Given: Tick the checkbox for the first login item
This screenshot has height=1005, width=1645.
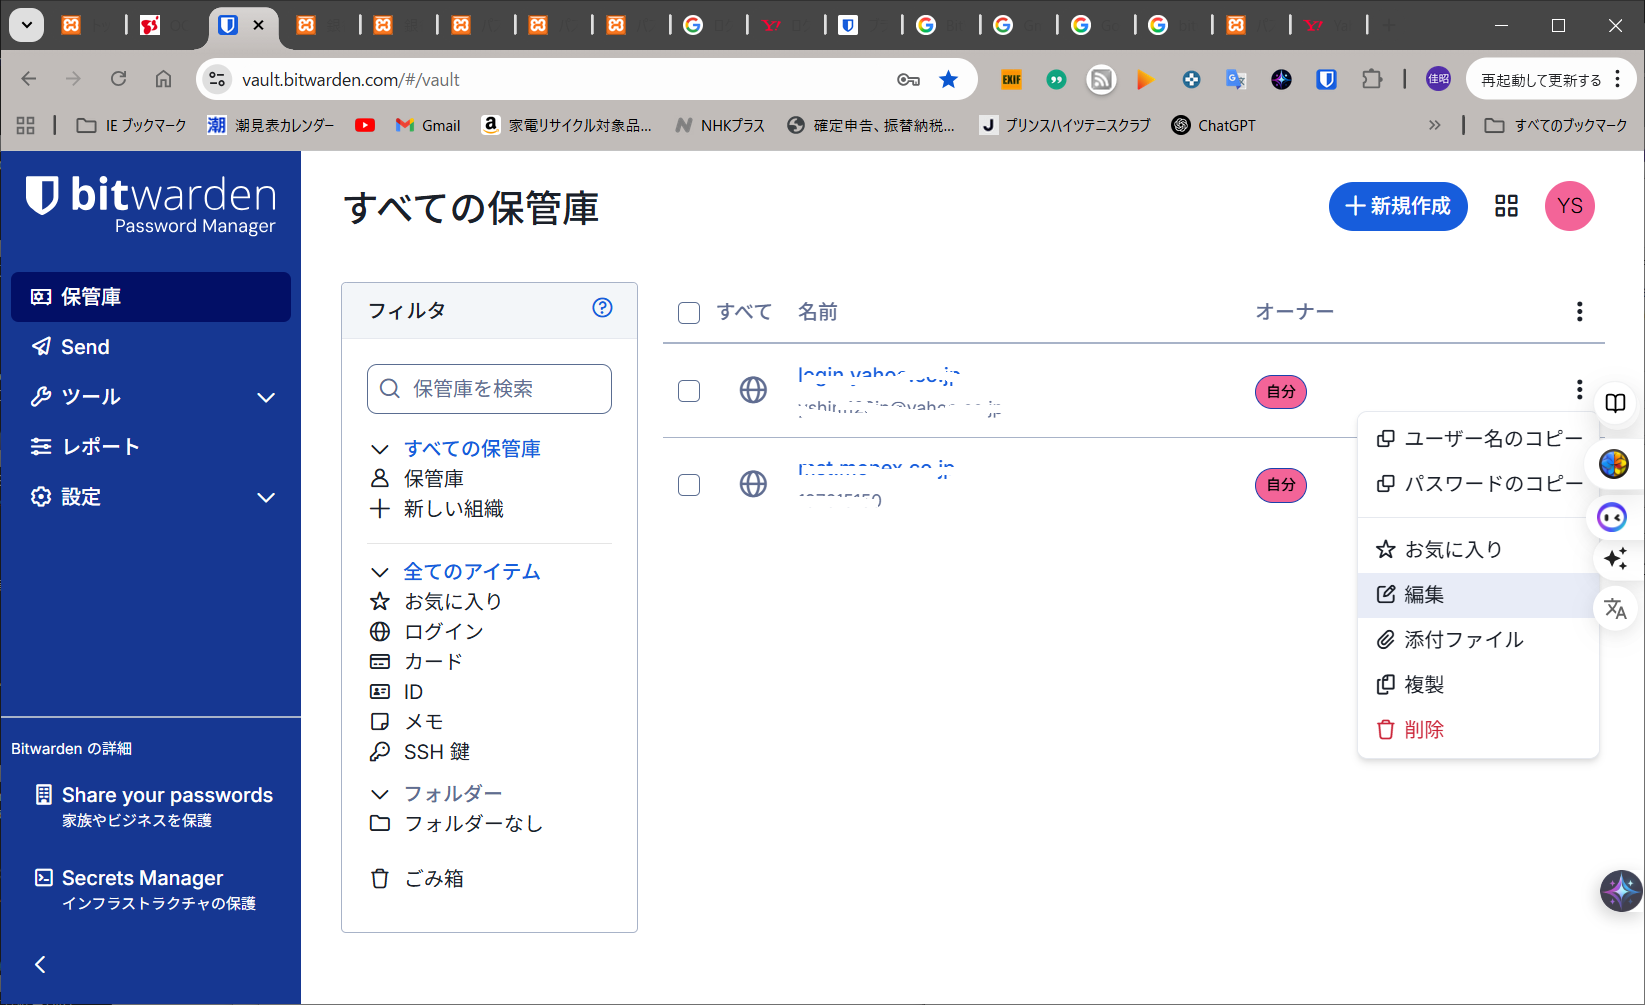Looking at the screenshot, I should [689, 391].
